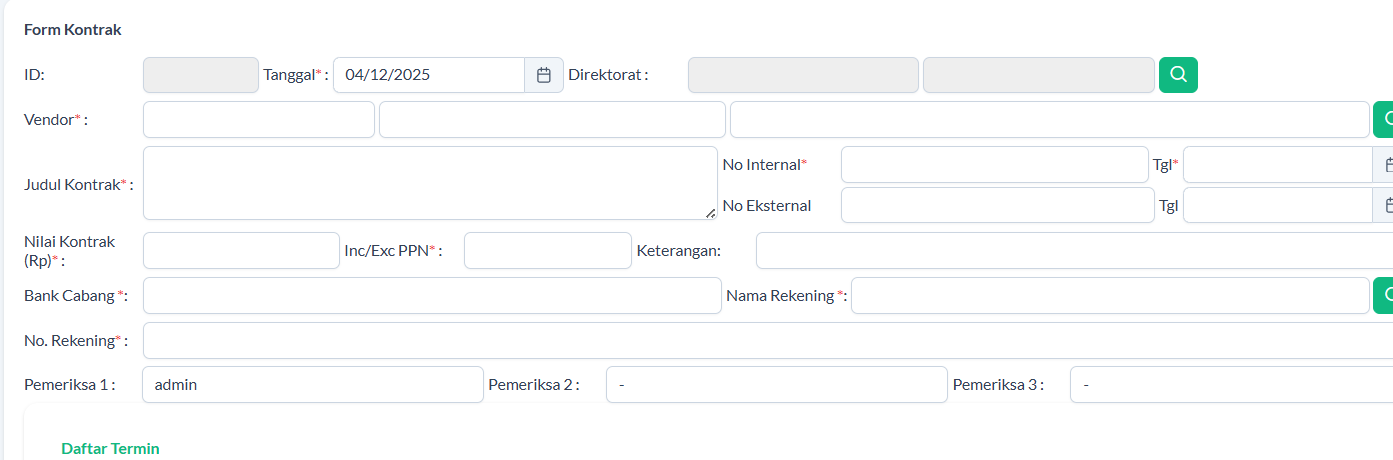Click the first Vendor input box
This screenshot has width=1393, height=460.
(x=258, y=119)
